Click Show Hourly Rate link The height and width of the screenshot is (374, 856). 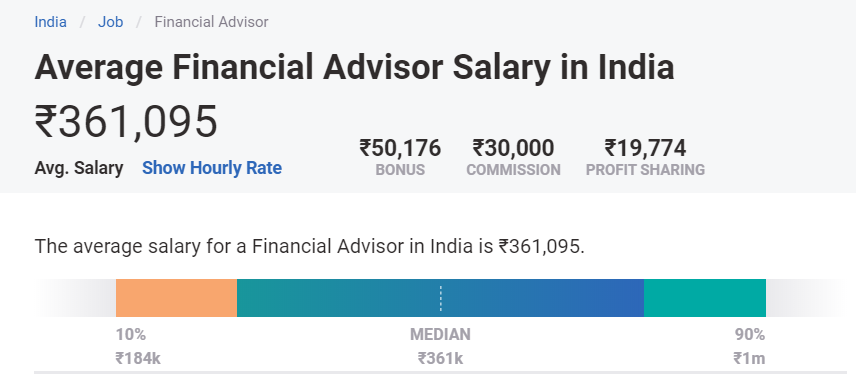tap(212, 168)
